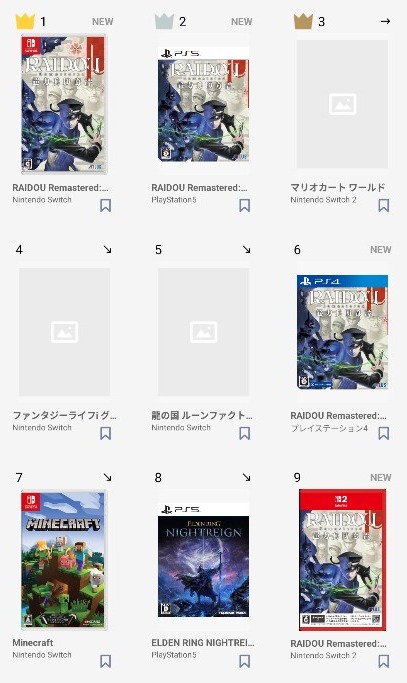Bookmark the RAIDOU PS4 edition

(383, 433)
